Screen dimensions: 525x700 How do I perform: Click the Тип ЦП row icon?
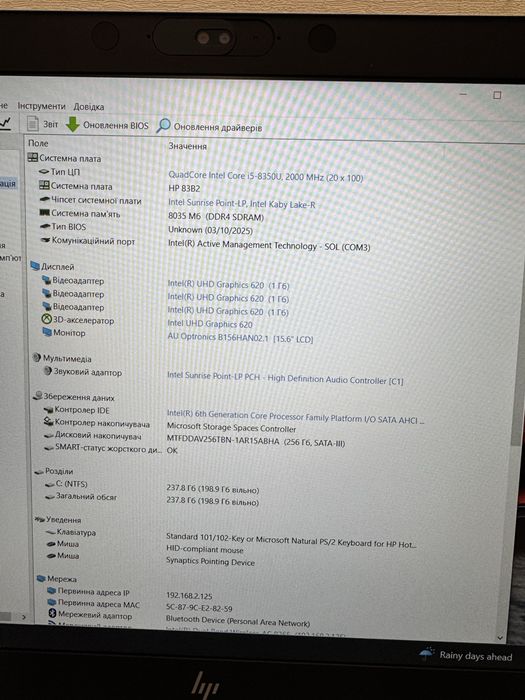(x=44, y=171)
